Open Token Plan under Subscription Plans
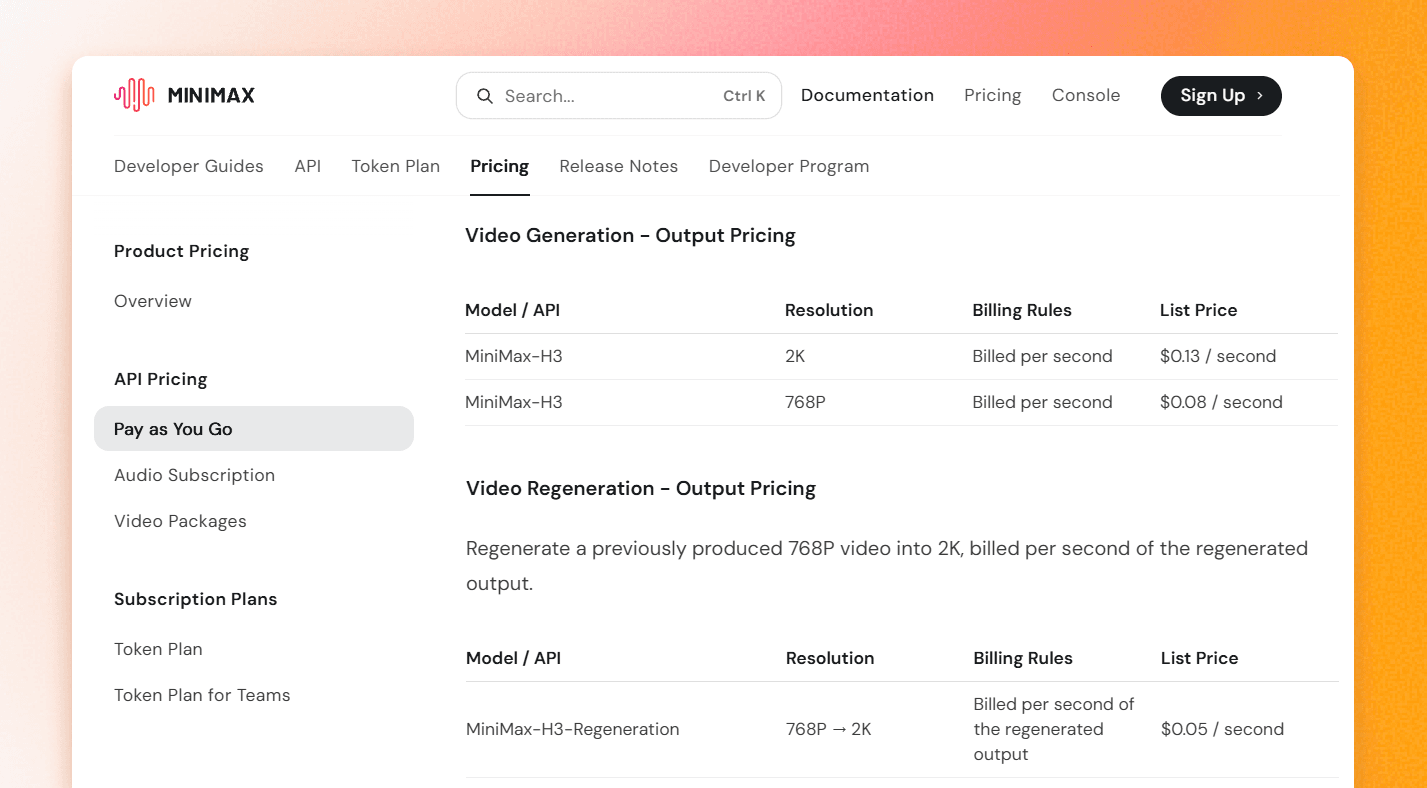The image size is (1427, 788). pos(158,649)
